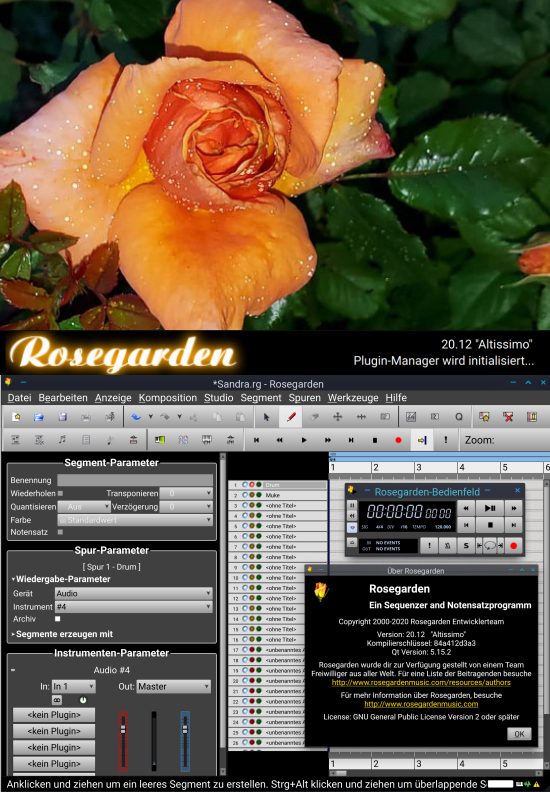This screenshot has height=792, width=550.
Task: Open the Quantisieren dropdown
Action: [x=84, y=506]
